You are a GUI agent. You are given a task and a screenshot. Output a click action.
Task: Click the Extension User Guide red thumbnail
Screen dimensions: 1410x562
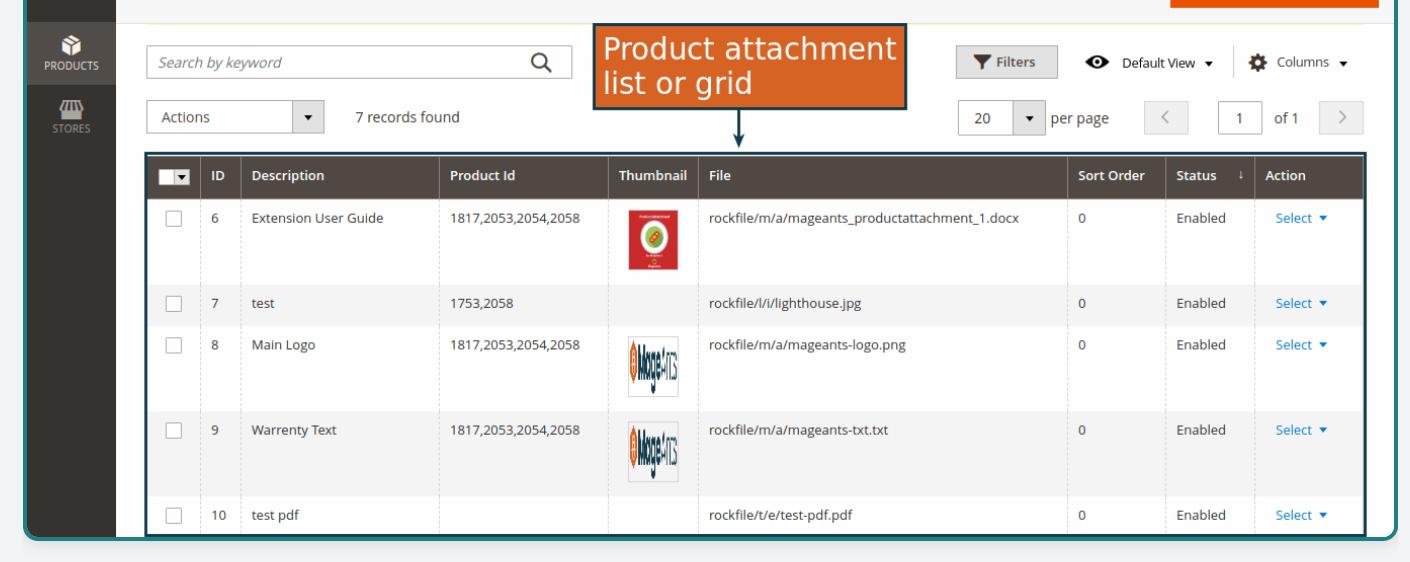coord(653,240)
